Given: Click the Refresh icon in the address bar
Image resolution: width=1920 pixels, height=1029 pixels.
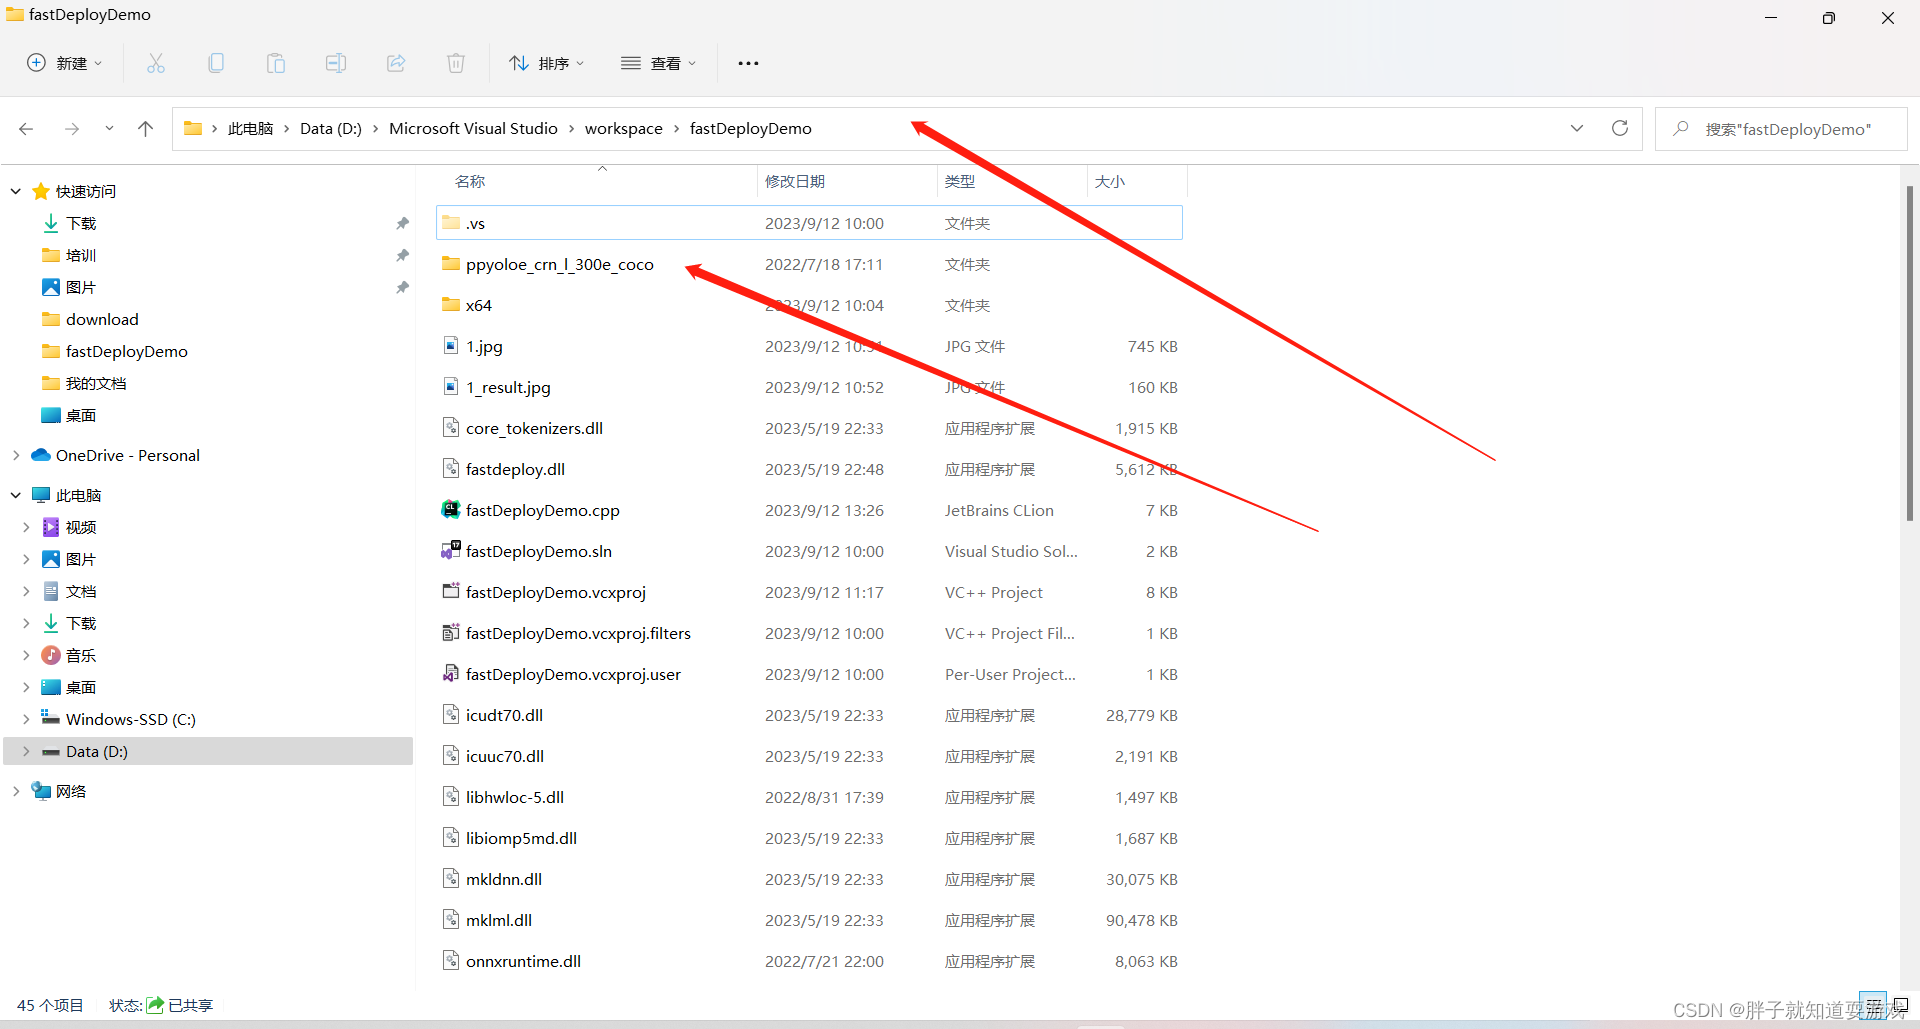Looking at the screenshot, I should 1620,128.
